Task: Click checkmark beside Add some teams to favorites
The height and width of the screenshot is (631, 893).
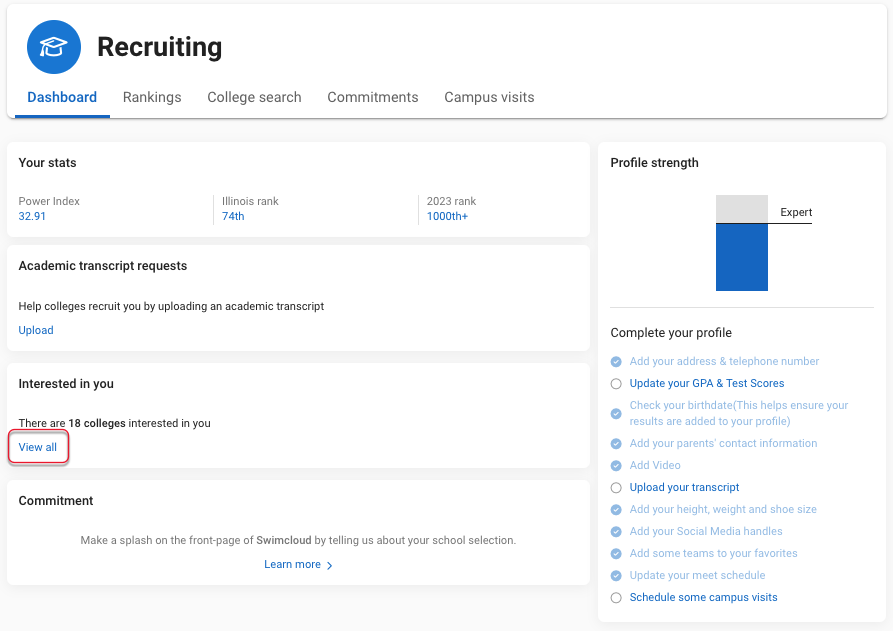Action: (616, 554)
